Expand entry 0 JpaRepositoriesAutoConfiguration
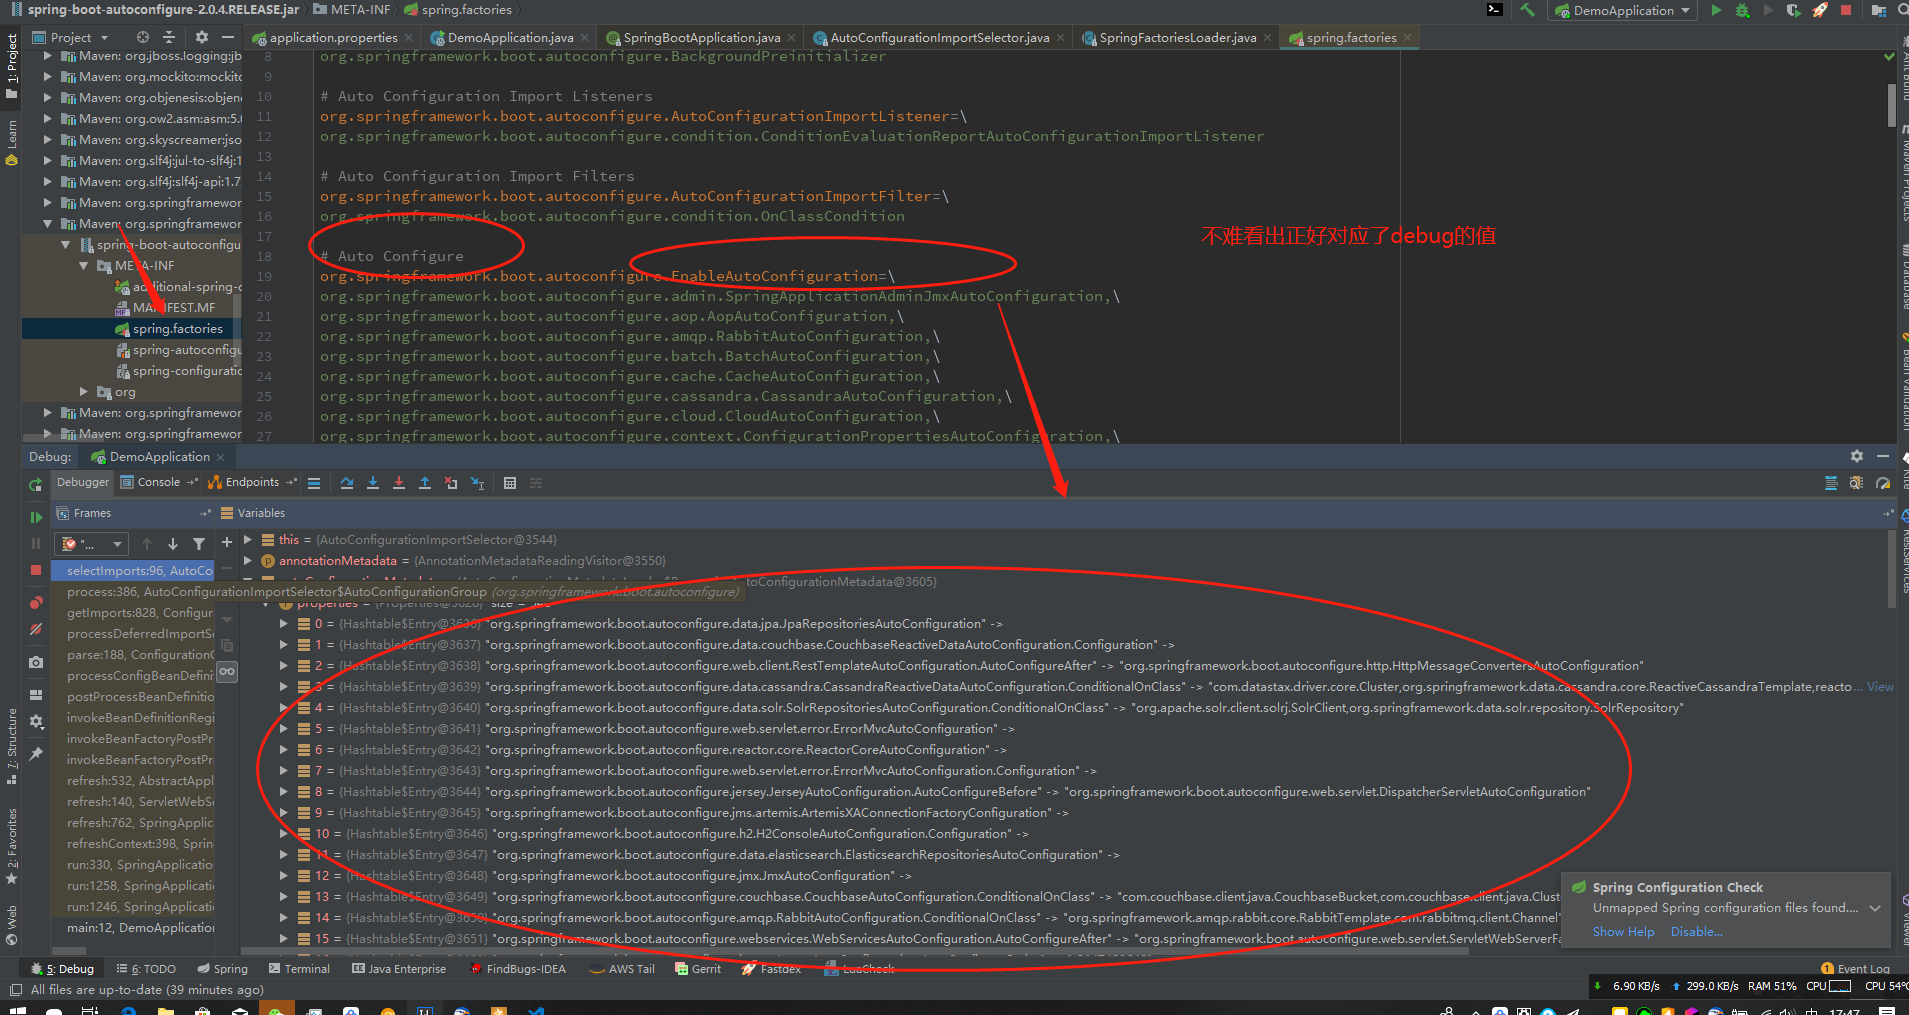Screen dimensions: 1909x1015 (x=284, y=624)
